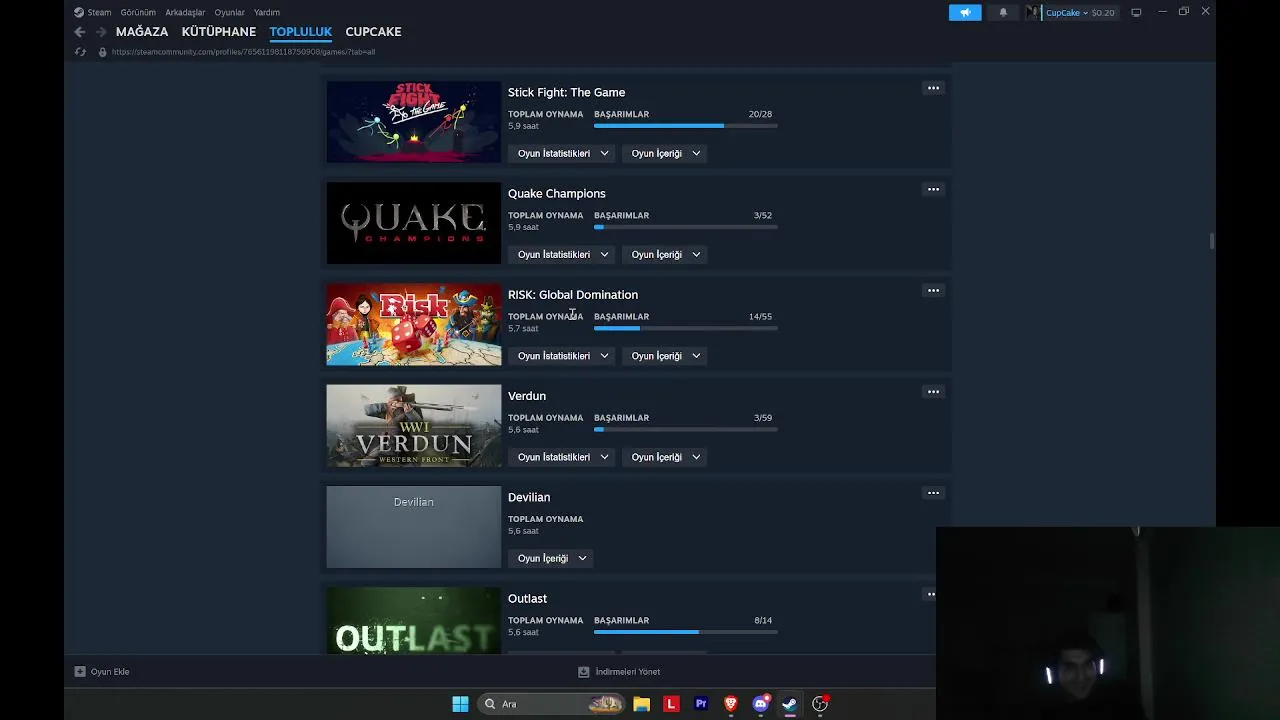Viewport: 1280px width, 720px height.
Task: Click the $0.20 wallet balance
Action: (1103, 13)
